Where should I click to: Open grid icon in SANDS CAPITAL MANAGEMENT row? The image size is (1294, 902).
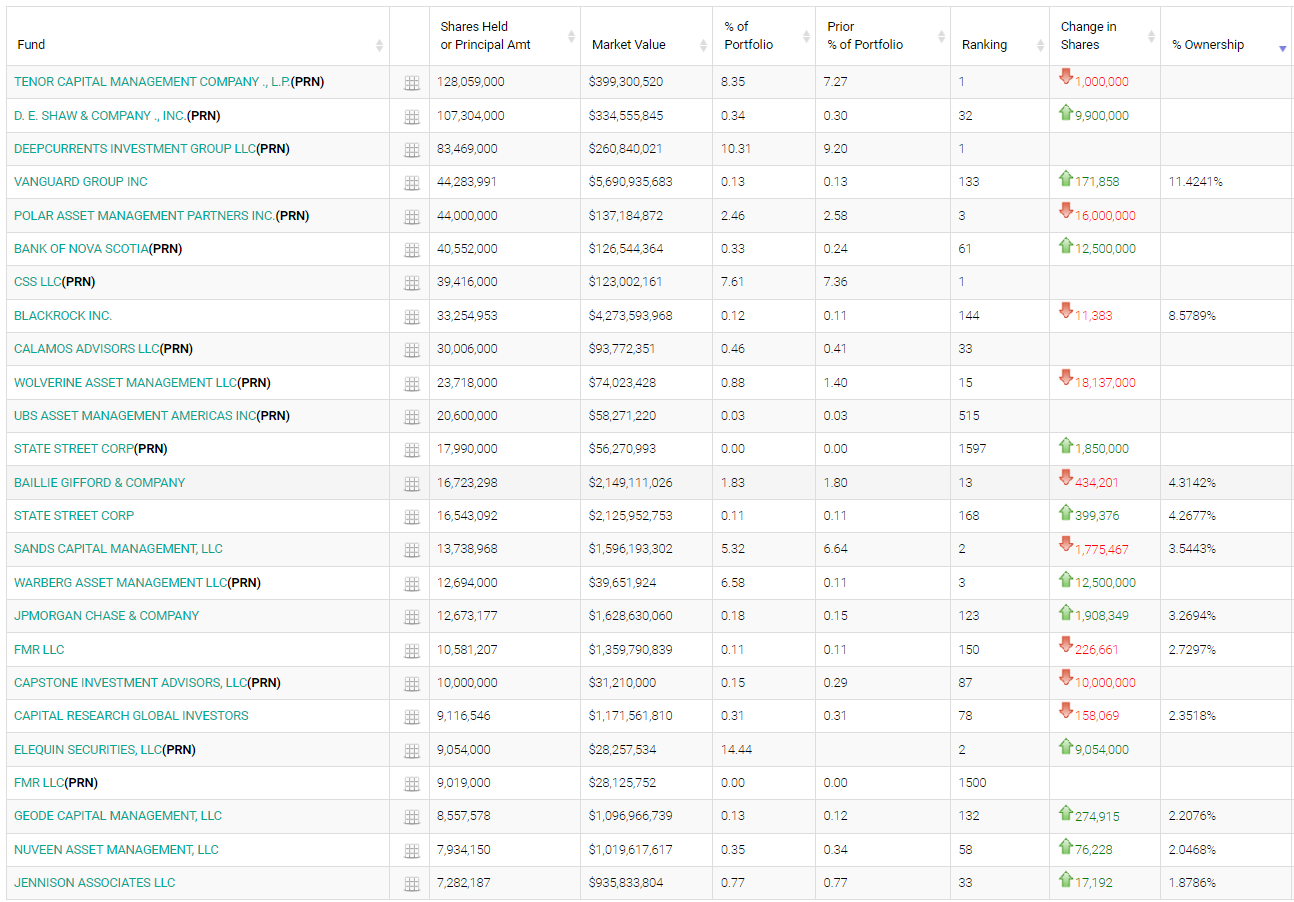click(x=411, y=550)
